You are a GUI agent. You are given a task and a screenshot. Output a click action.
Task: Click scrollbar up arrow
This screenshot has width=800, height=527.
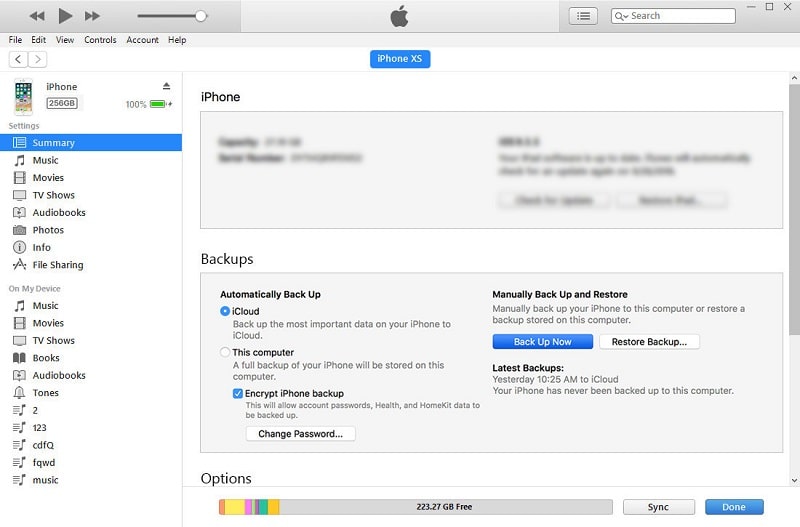[x=794, y=78]
